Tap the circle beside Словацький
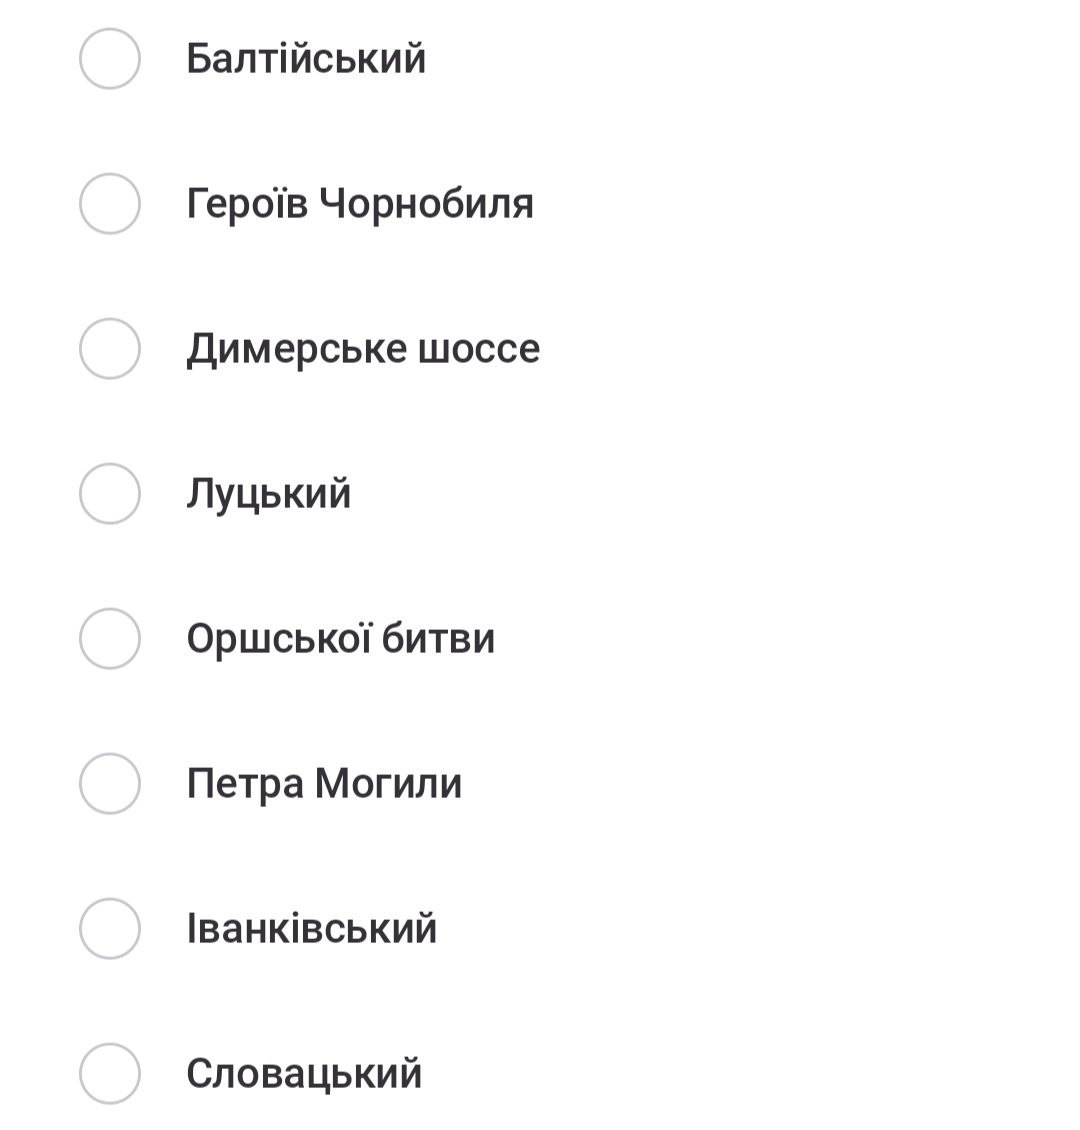This screenshot has width=1080, height=1130. (x=109, y=1074)
